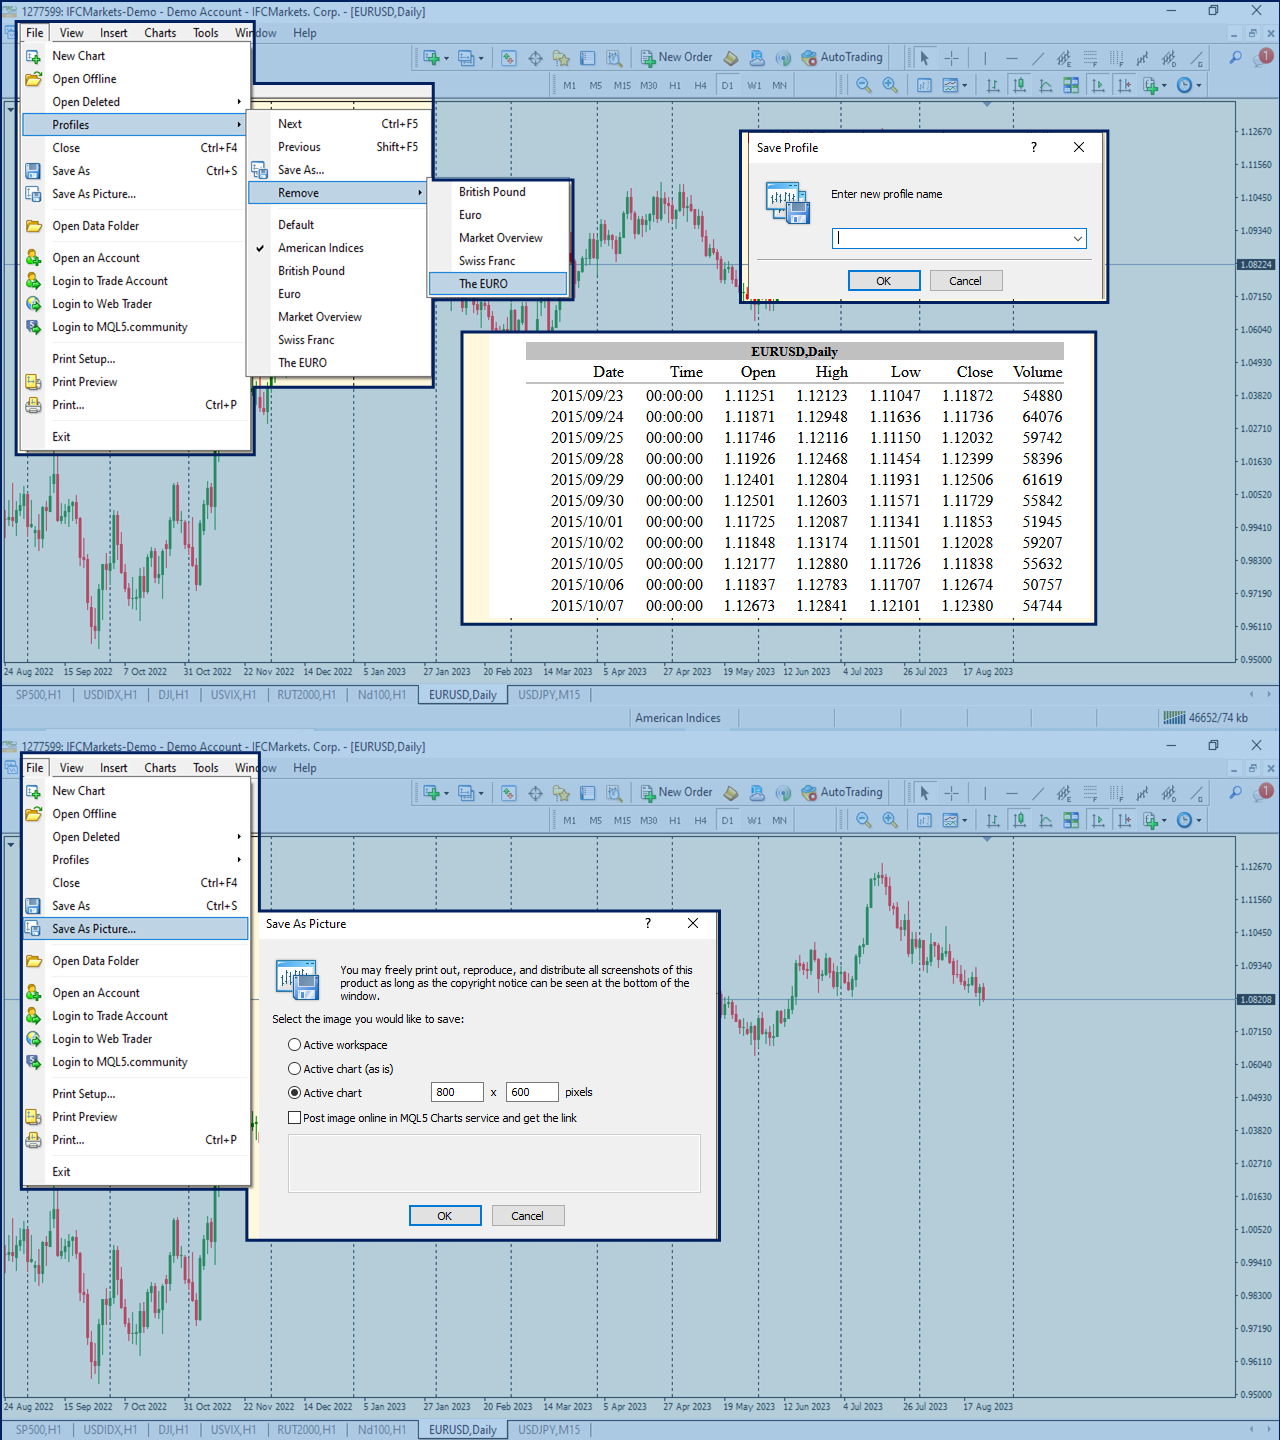Switch the chart to line chart view
Screen dimensions: 1280x1440
point(1046,85)
